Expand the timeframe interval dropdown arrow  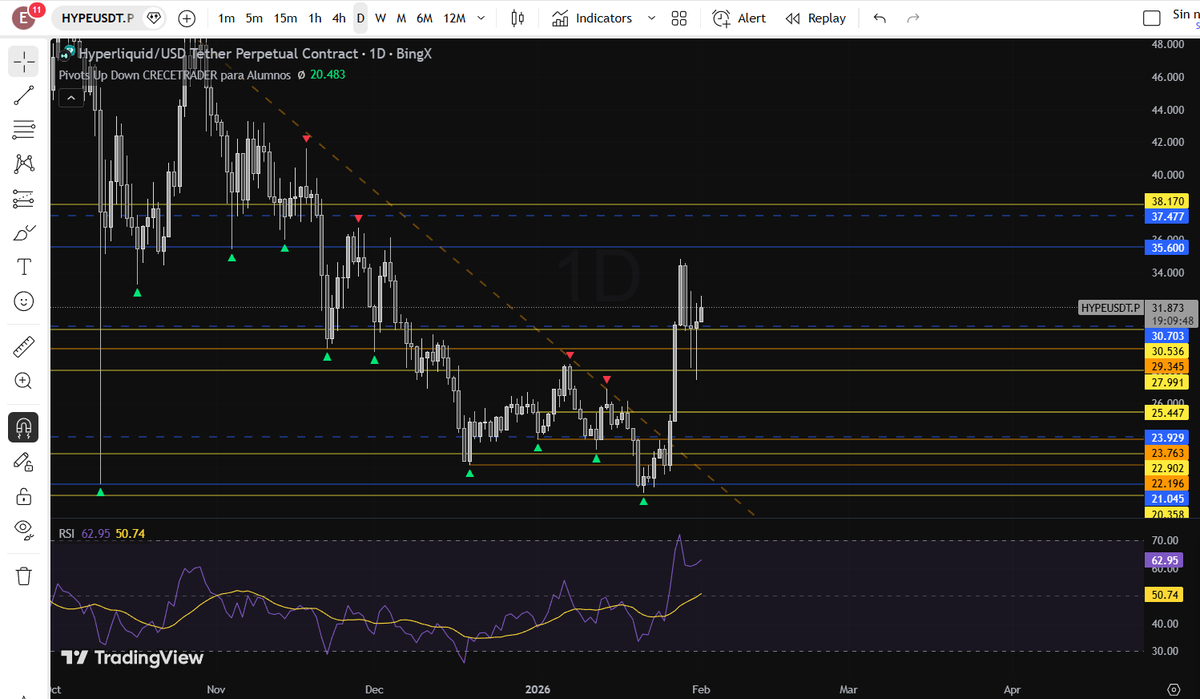482,18
